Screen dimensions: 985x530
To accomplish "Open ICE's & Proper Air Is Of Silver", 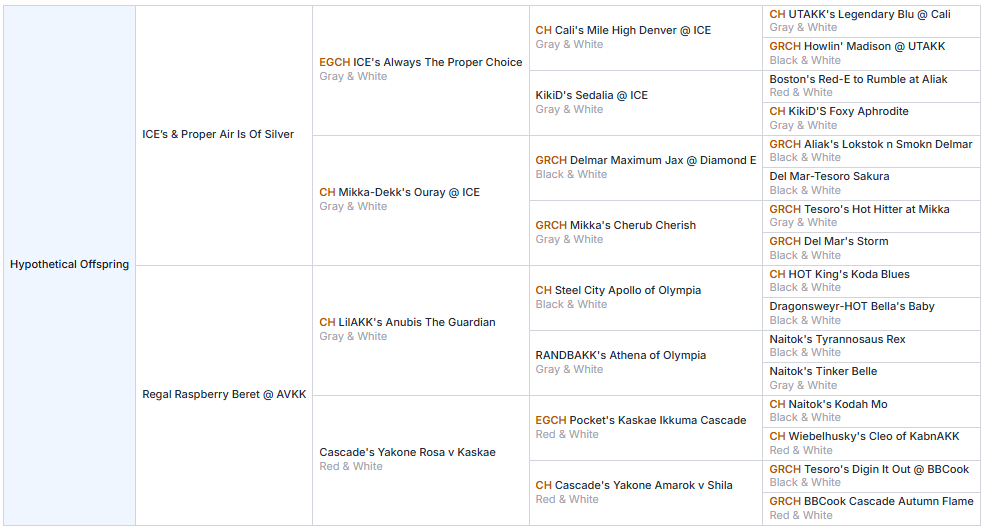I will coord(218,134).
